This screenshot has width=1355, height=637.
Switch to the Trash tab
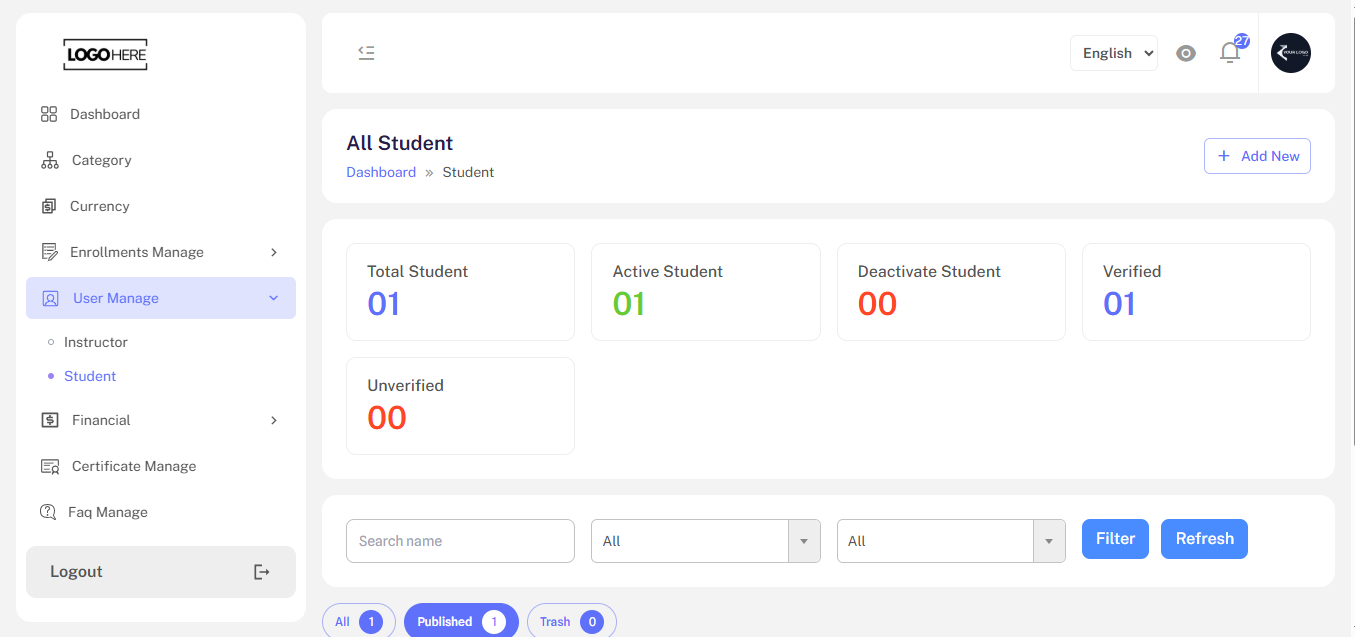(572, 622)
